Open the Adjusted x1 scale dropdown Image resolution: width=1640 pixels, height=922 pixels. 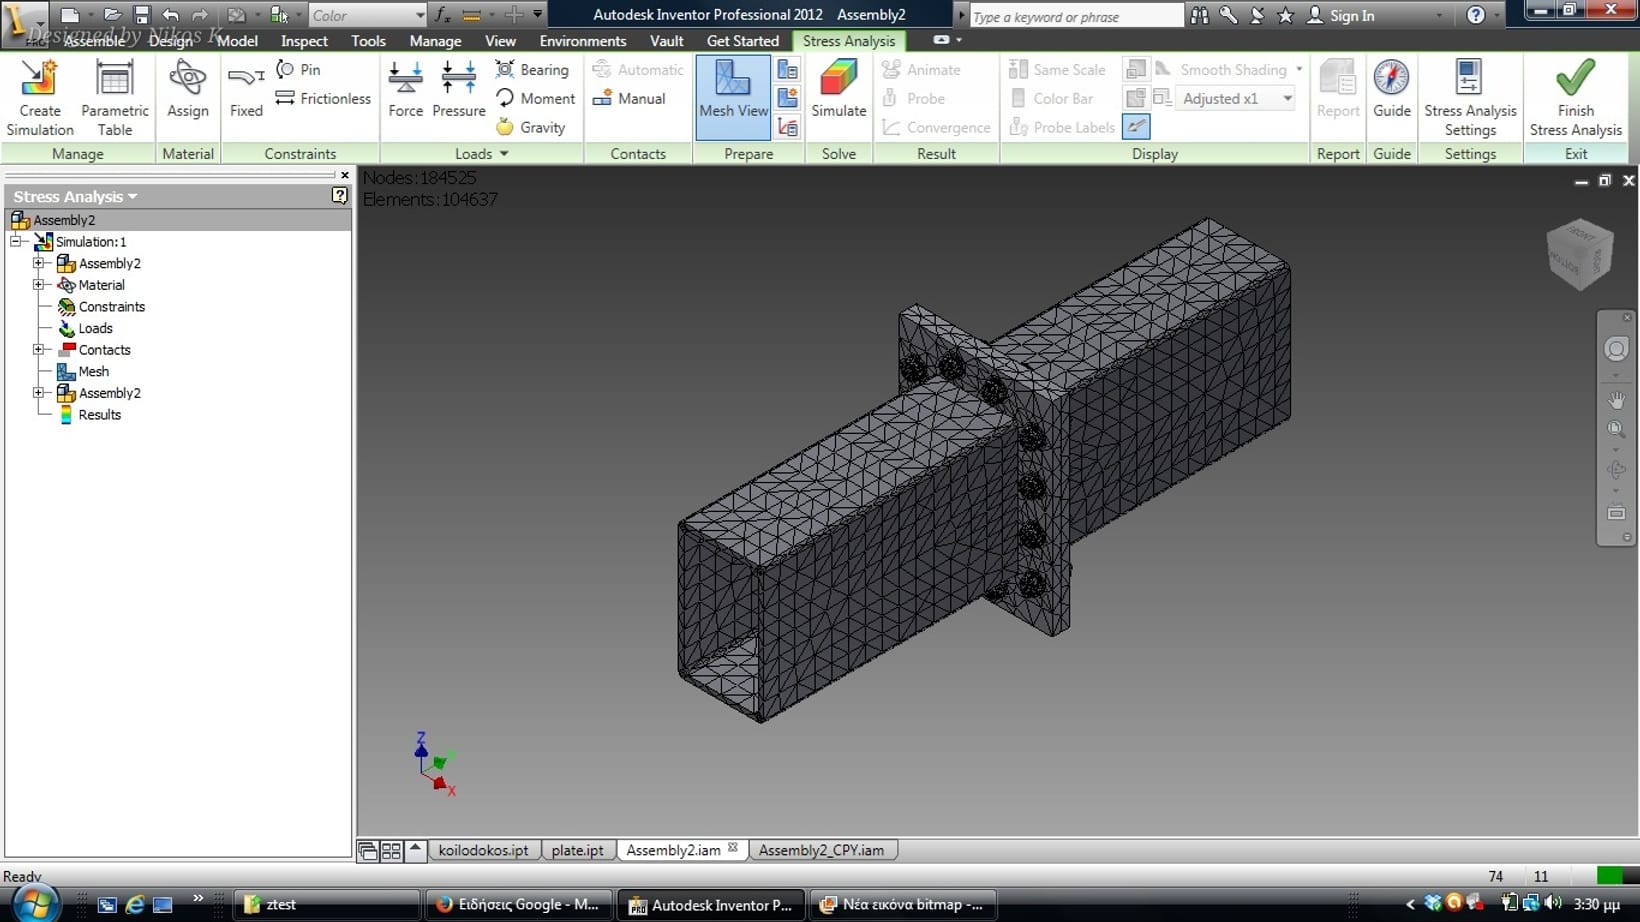pyautogui.click(x=1287, y=99)
